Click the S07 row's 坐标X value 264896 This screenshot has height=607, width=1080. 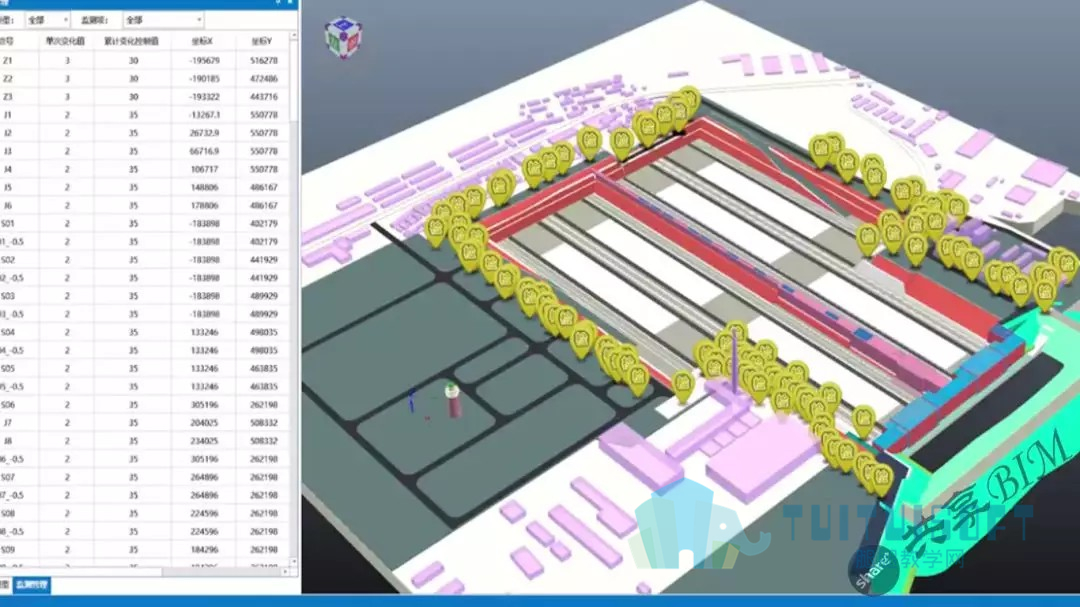click(204, 477)
